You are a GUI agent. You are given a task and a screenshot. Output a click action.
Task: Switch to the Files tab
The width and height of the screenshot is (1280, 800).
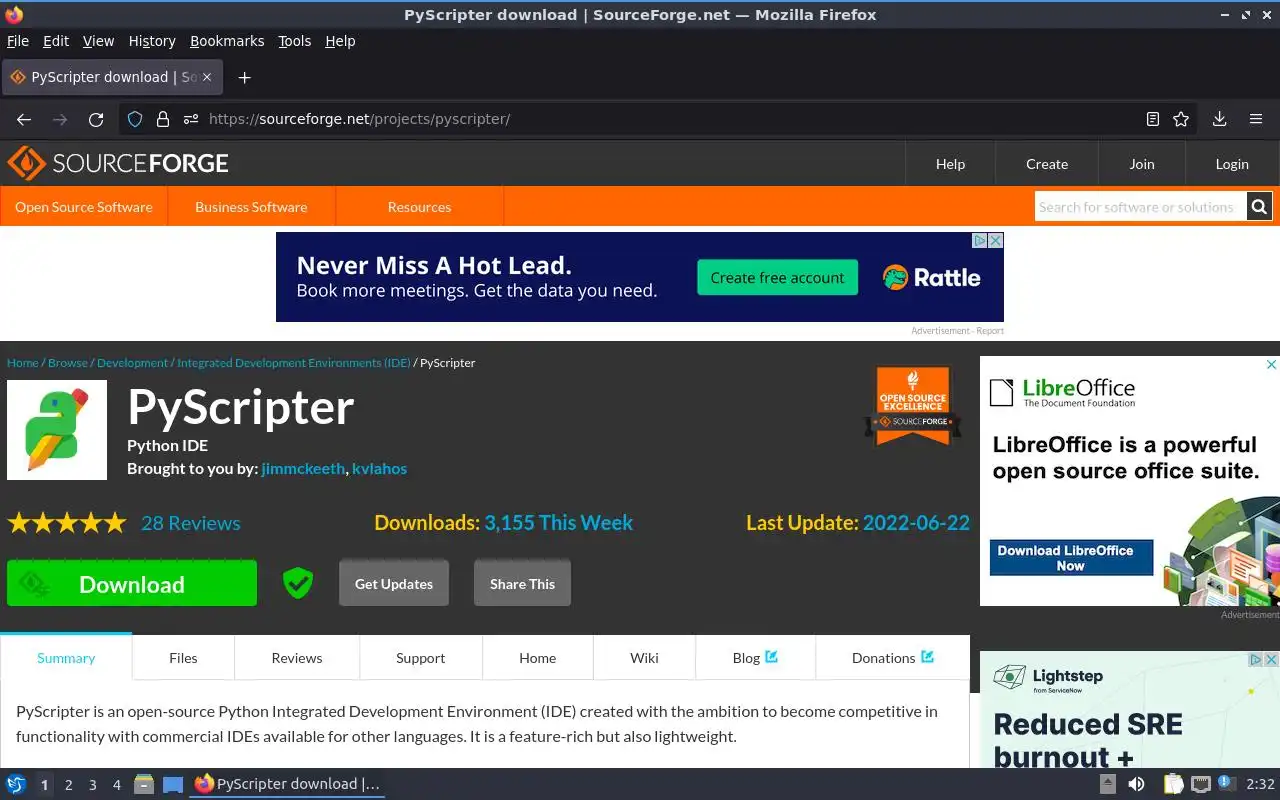pyautogui.click(x=183, y=658)
